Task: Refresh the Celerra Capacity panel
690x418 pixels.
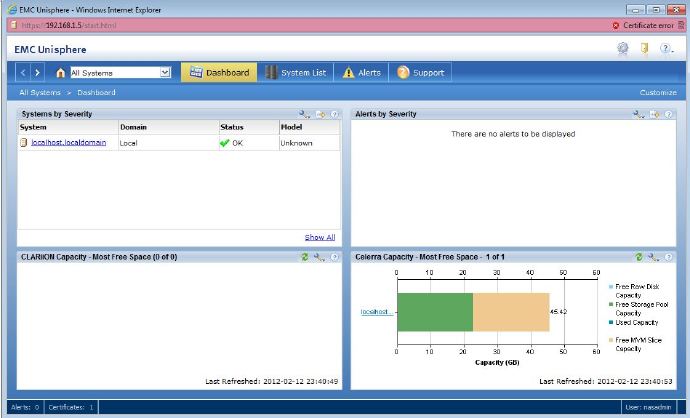Action: point(639,257)
